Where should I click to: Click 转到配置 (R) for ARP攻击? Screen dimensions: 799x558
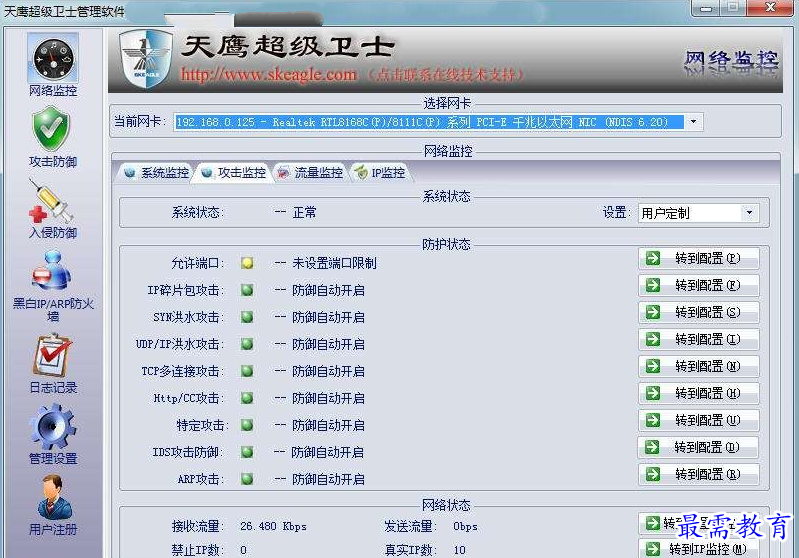(x=699, y=474)
